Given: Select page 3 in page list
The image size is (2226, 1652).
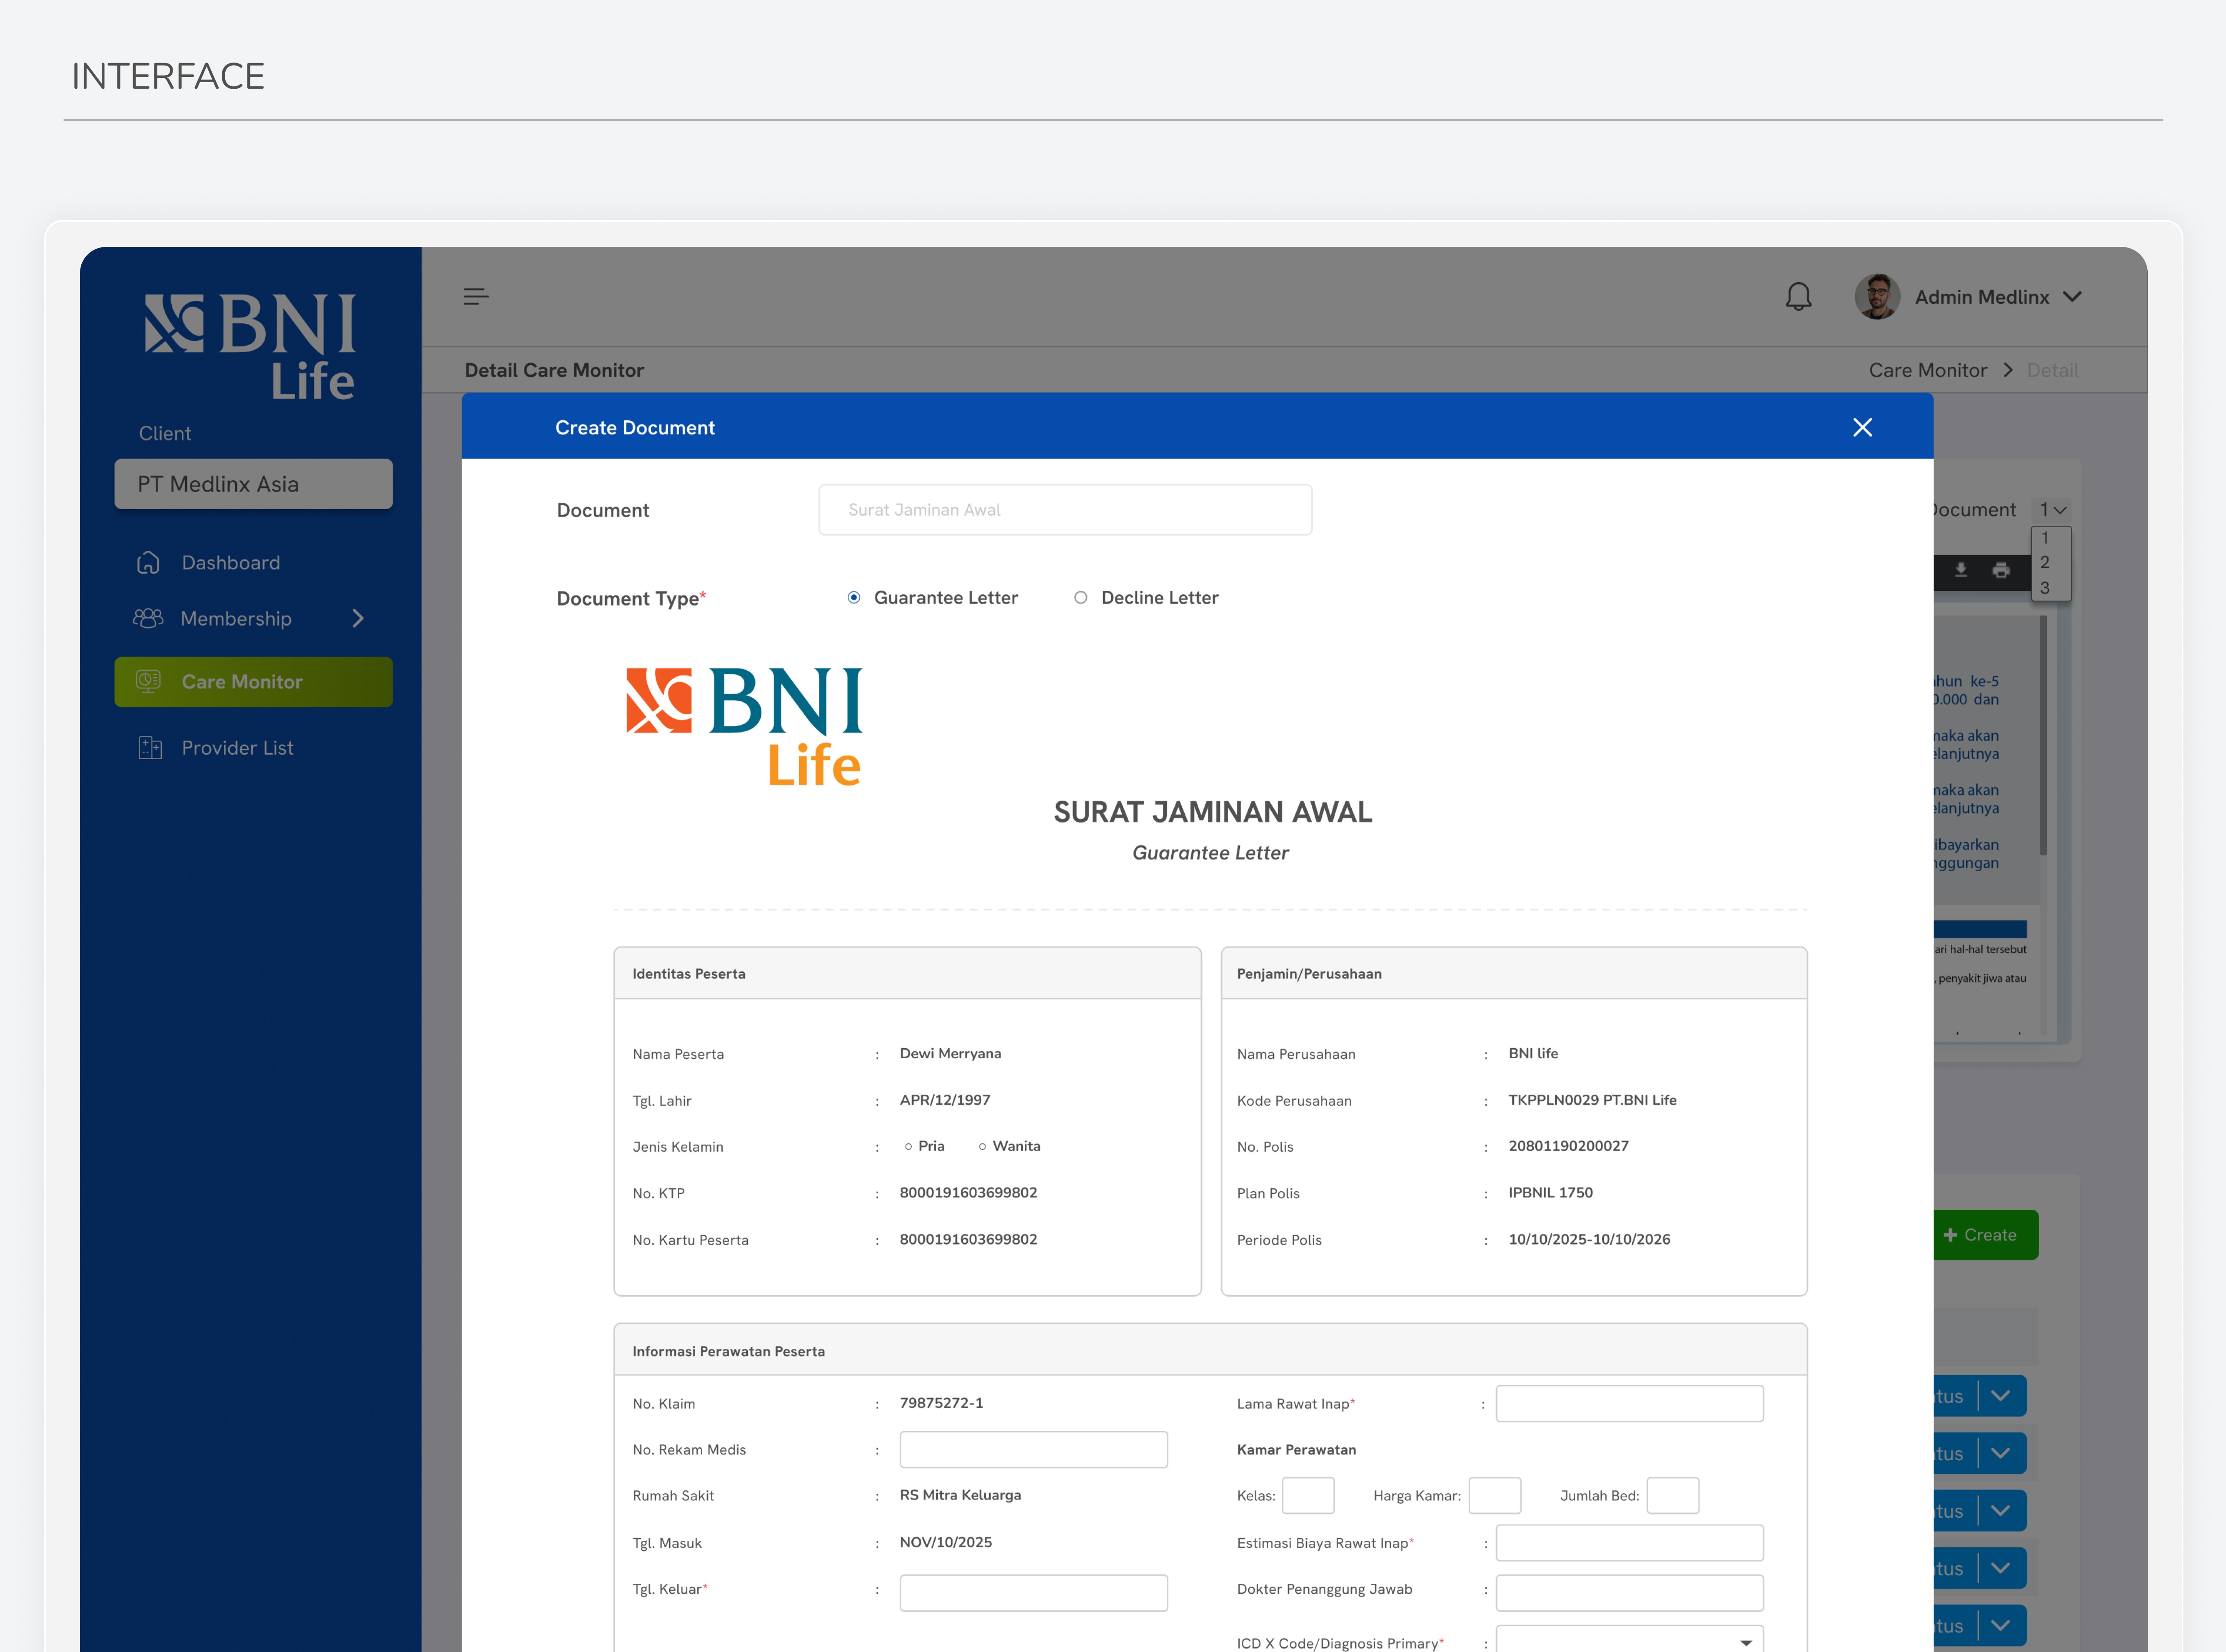Looking at the screenshot, I should tap(2045, 588).
